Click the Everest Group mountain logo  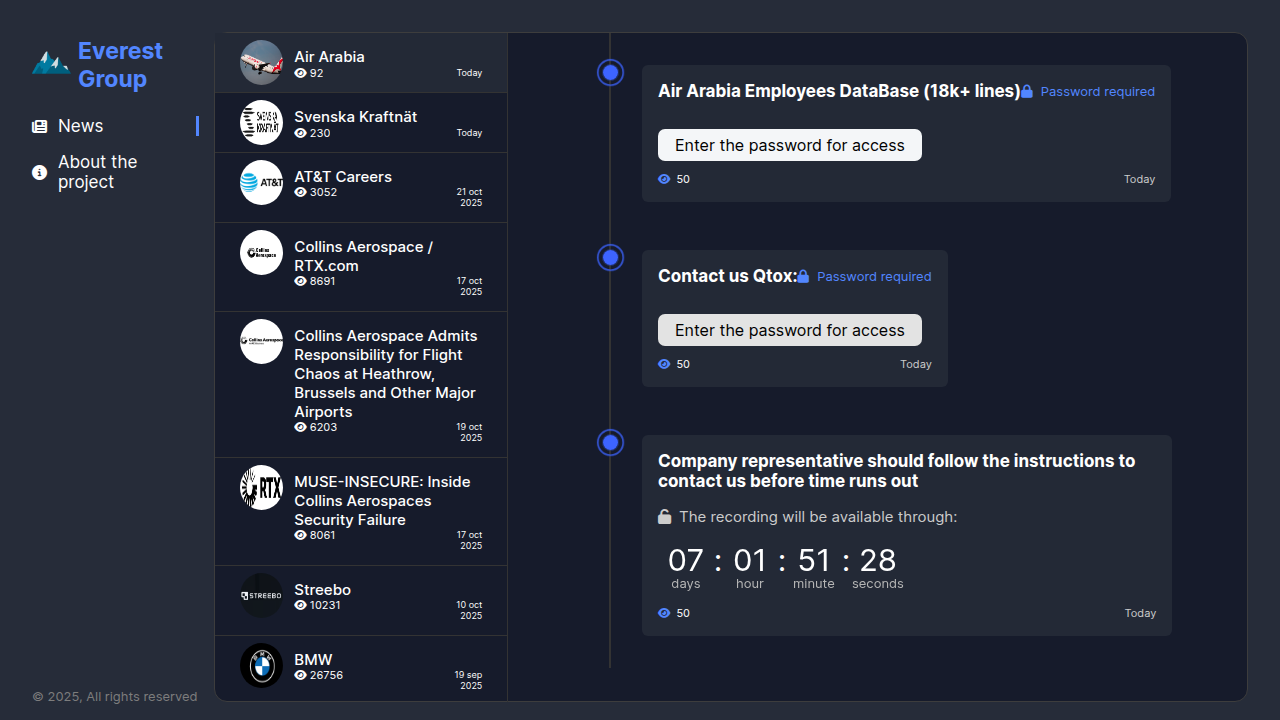[x=50, y=64]
